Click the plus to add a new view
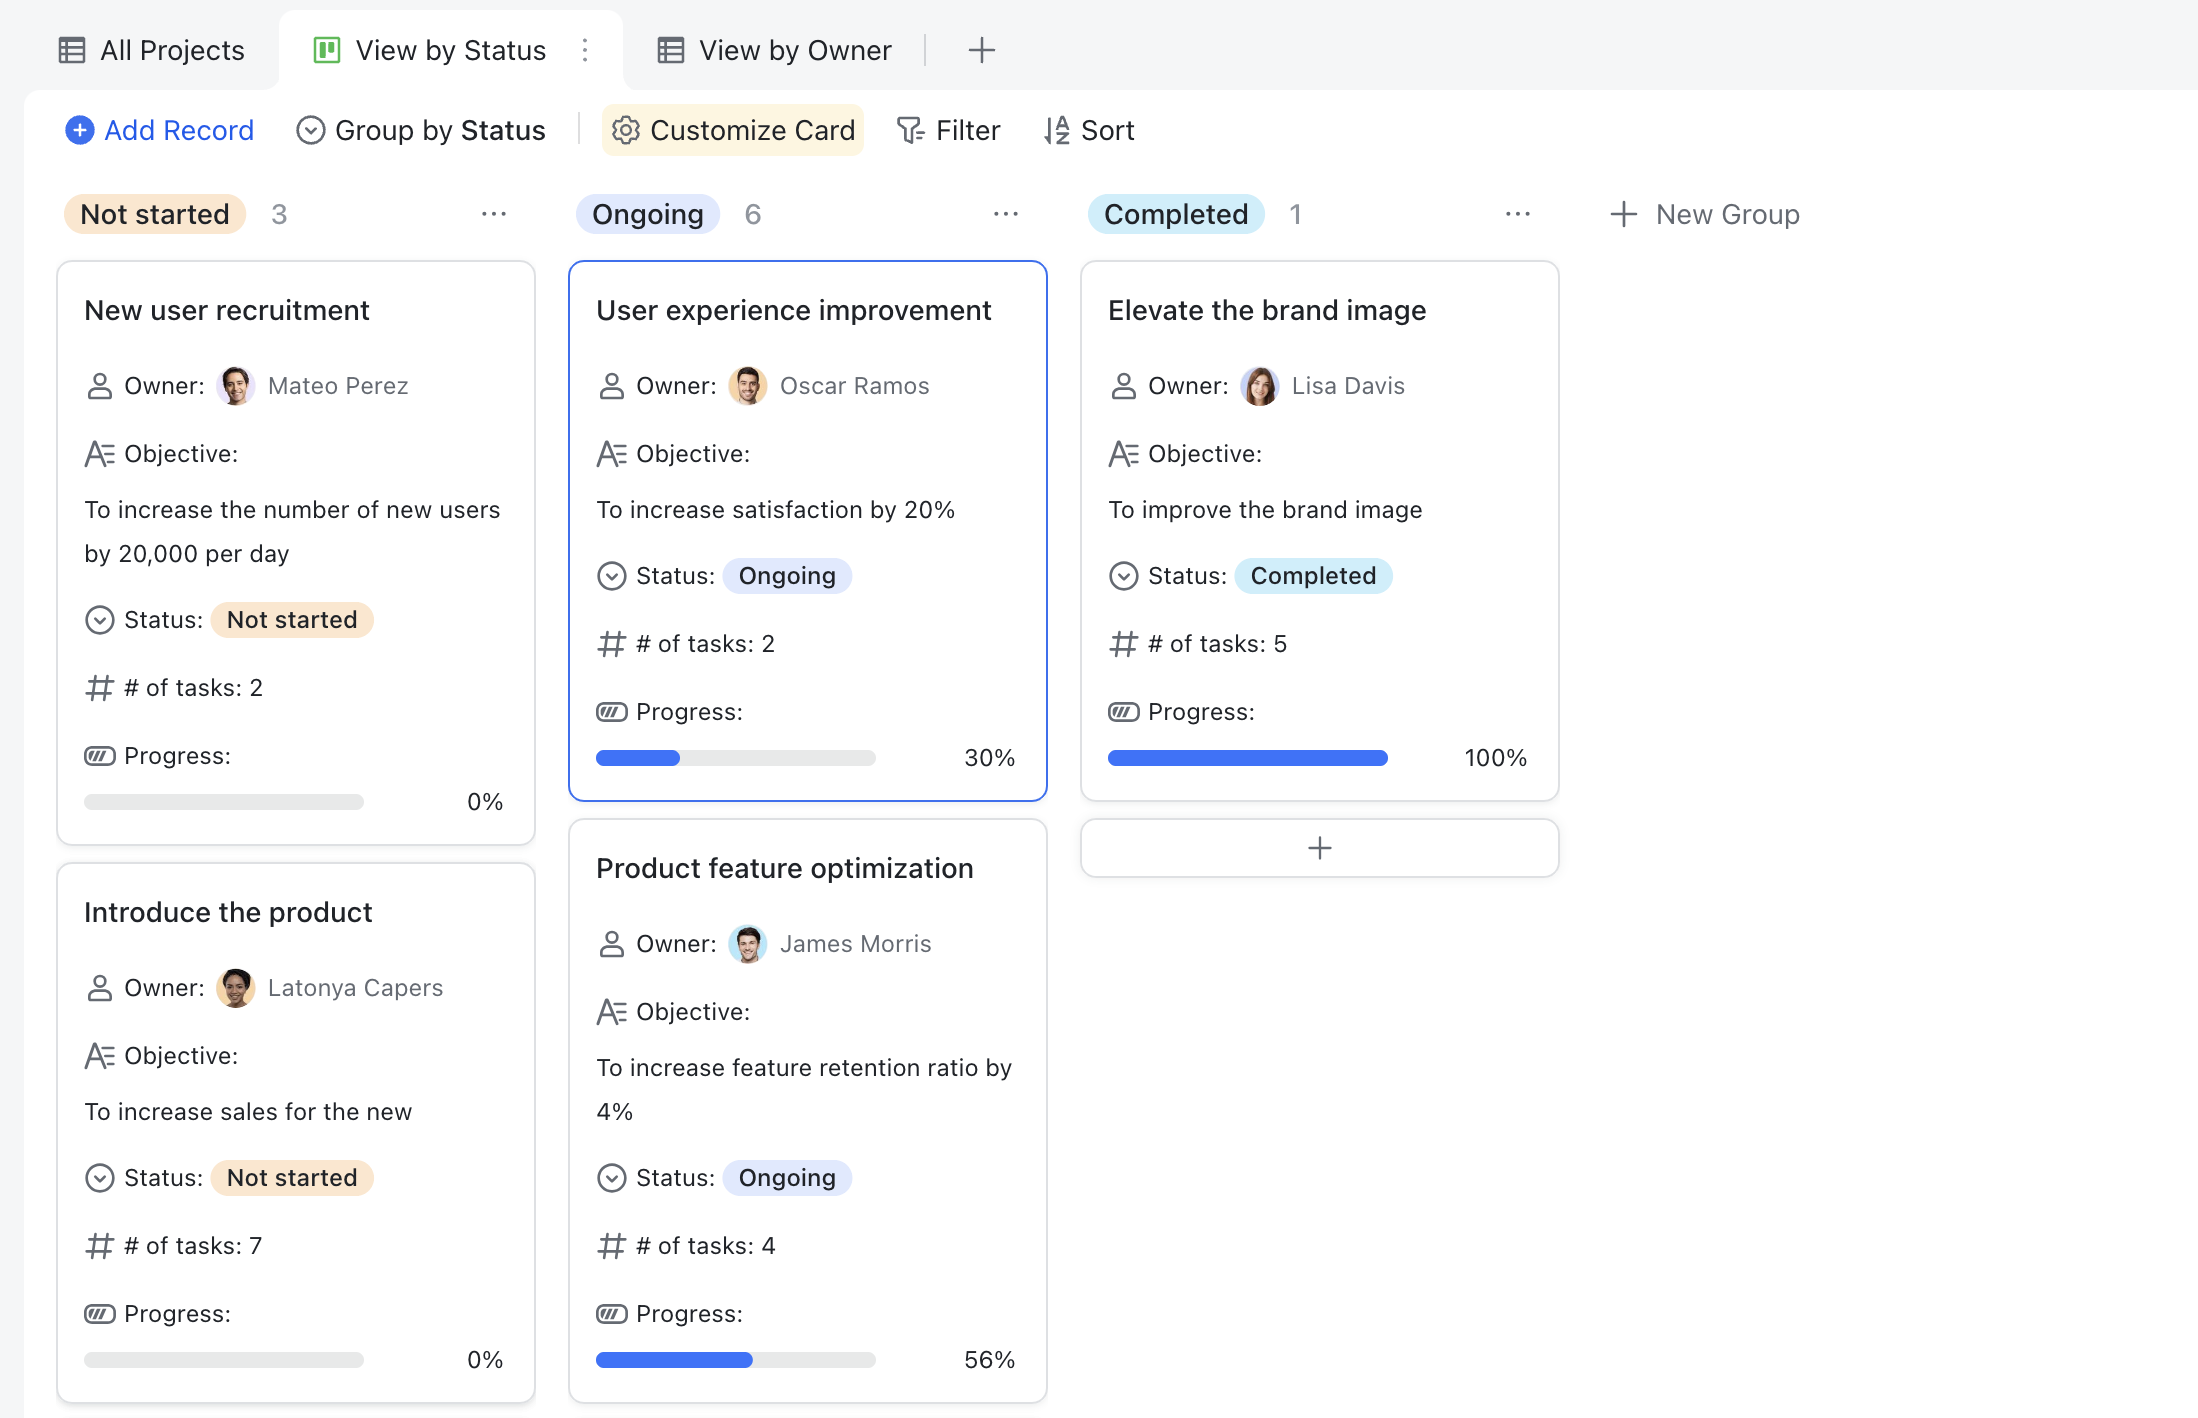Viewport: 2198px width, 1418px height. tap(981, 49)
